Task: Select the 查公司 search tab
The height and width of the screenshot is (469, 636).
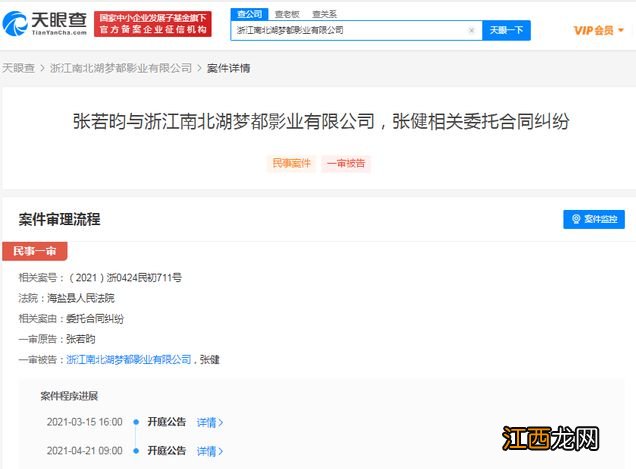Action: [249, 14]
